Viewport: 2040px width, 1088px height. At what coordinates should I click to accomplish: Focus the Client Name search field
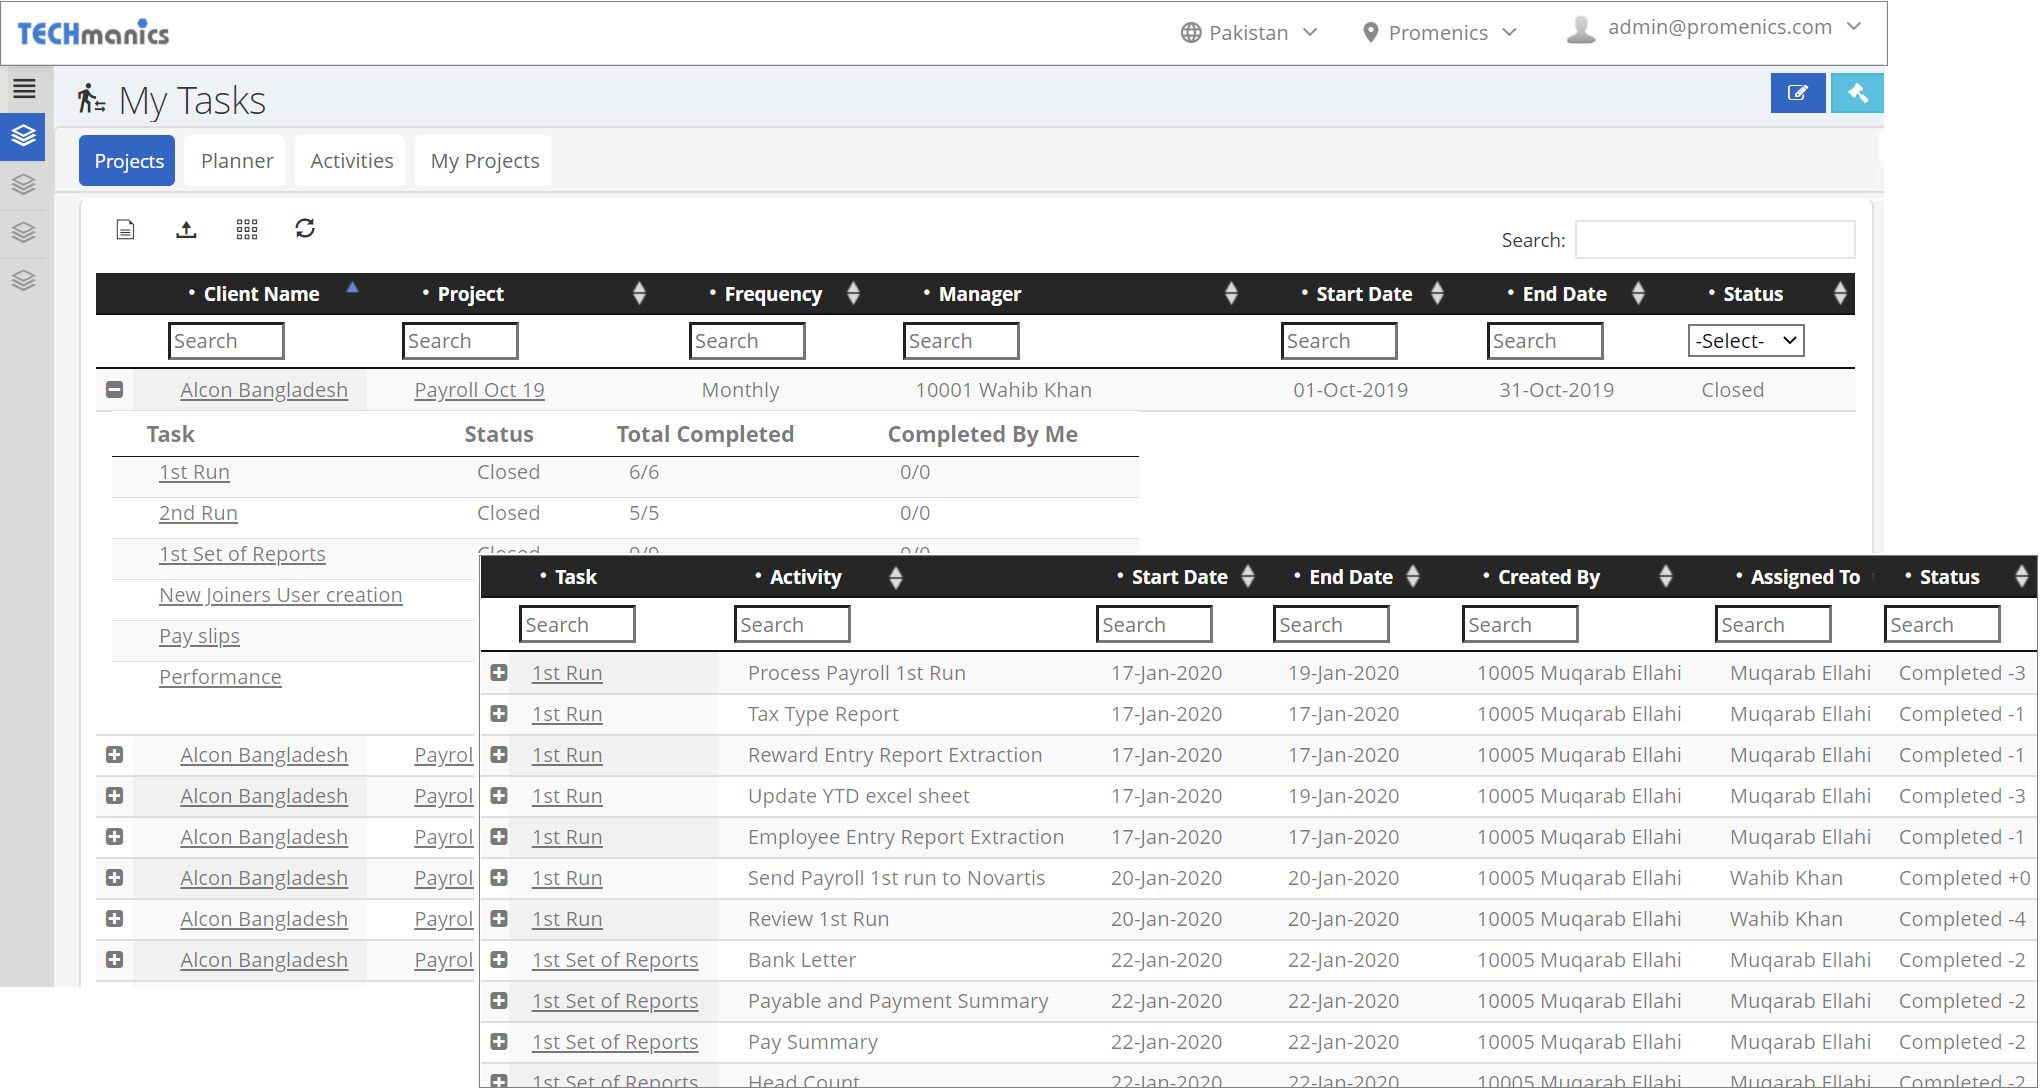point(226,341)
